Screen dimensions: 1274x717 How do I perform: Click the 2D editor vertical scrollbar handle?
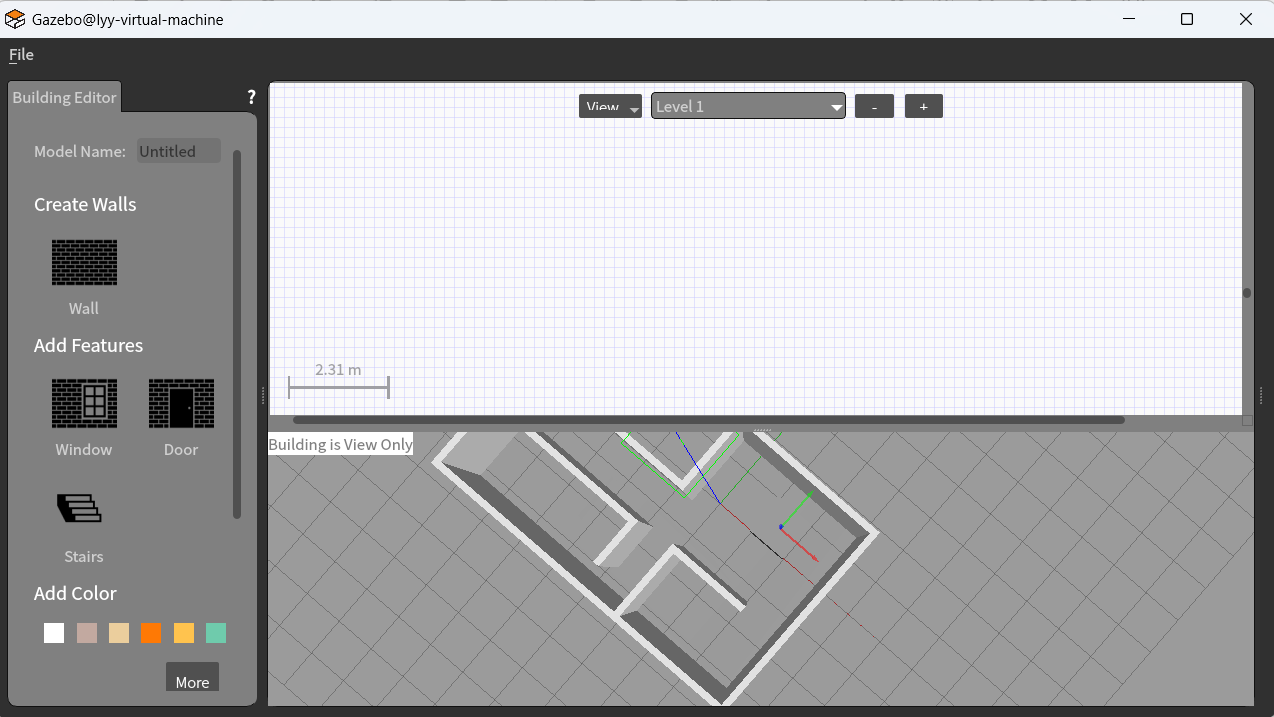[x=1247, y=293]
